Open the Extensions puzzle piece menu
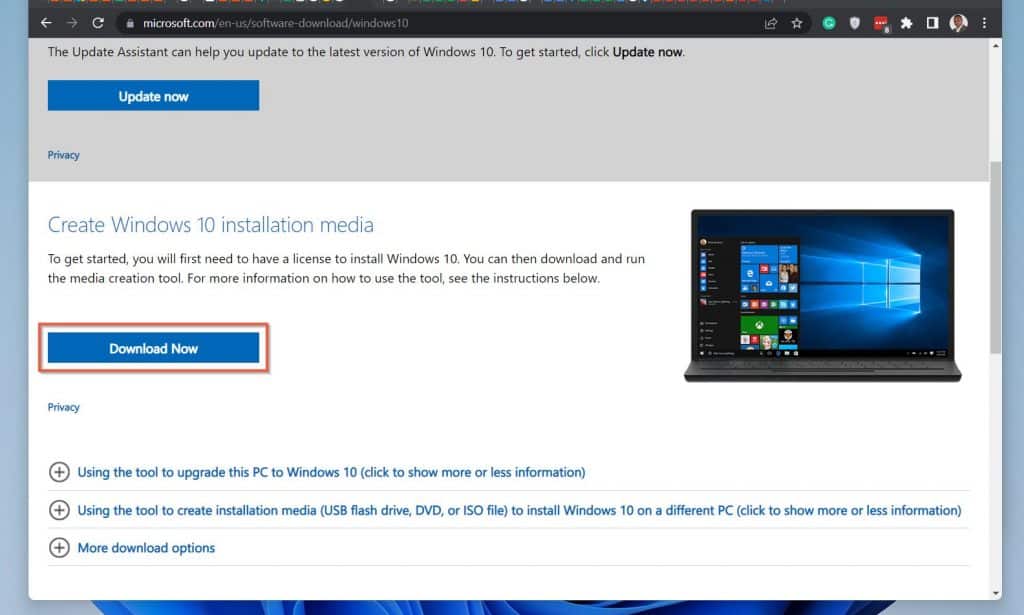 tap(906, 24)
